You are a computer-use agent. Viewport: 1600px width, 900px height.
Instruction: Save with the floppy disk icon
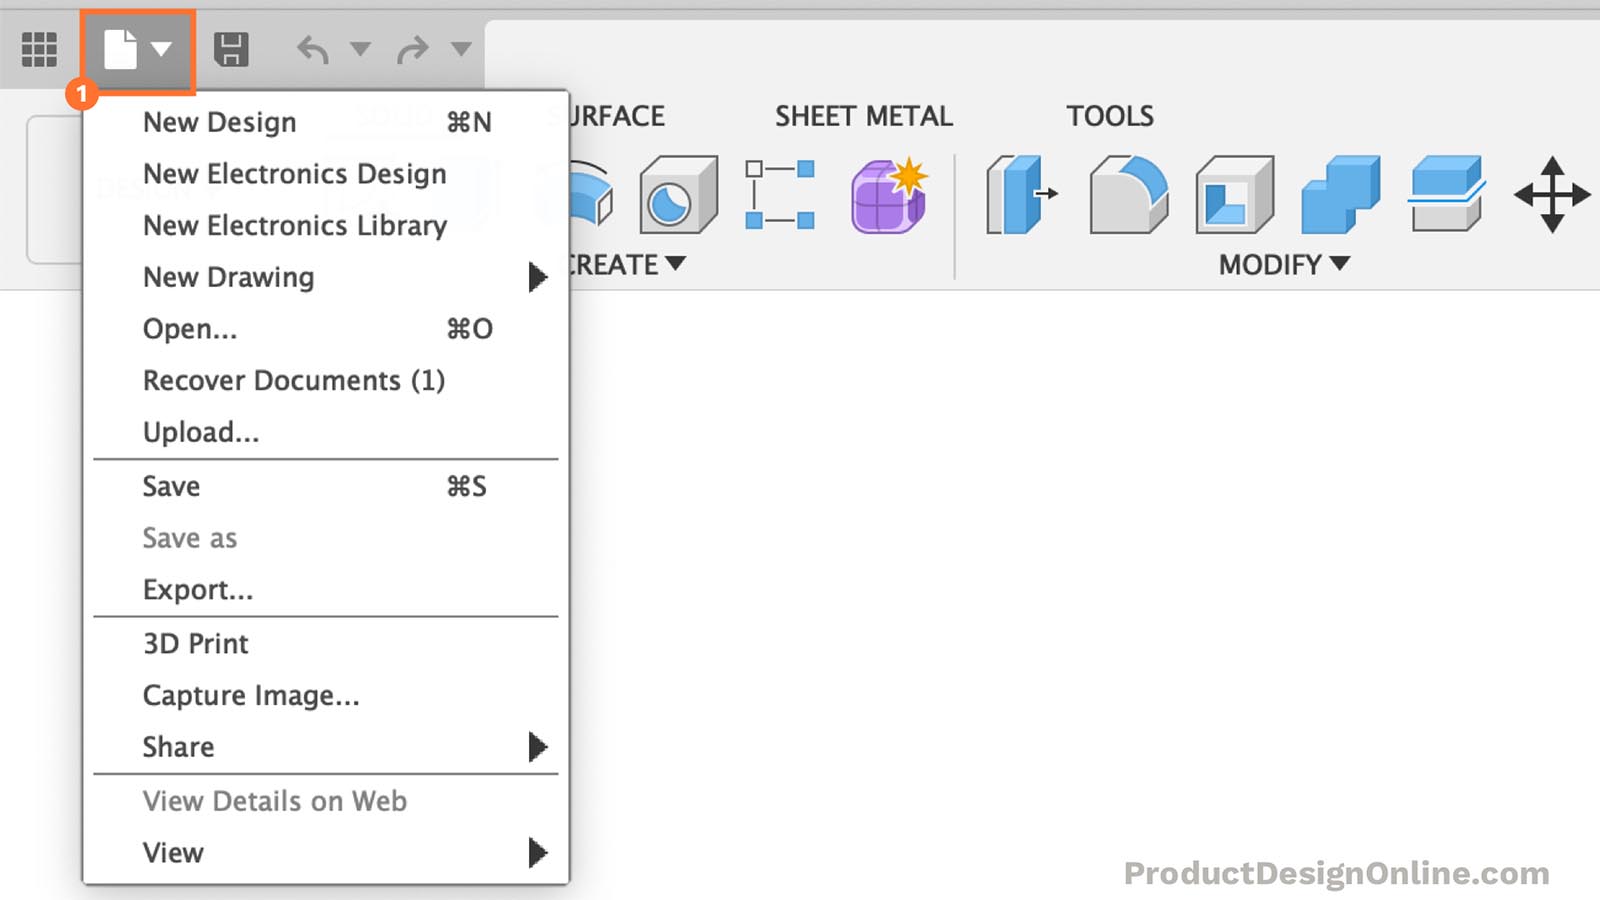point(231,49)
